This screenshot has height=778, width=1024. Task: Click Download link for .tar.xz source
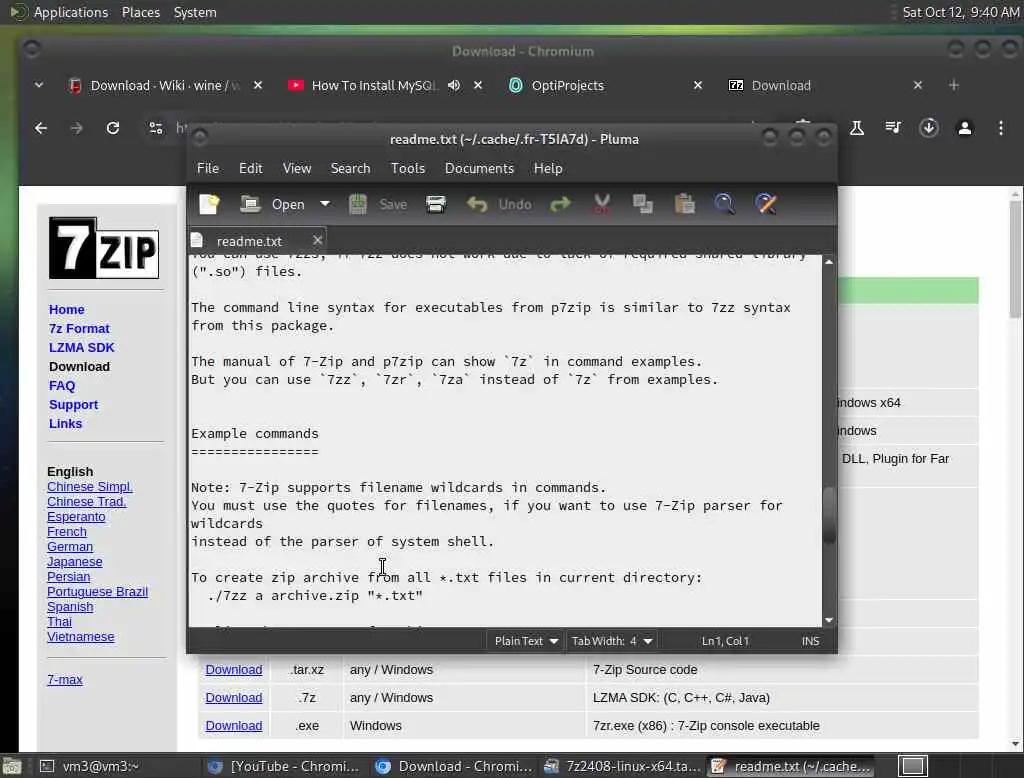click(x=234, y=670)
